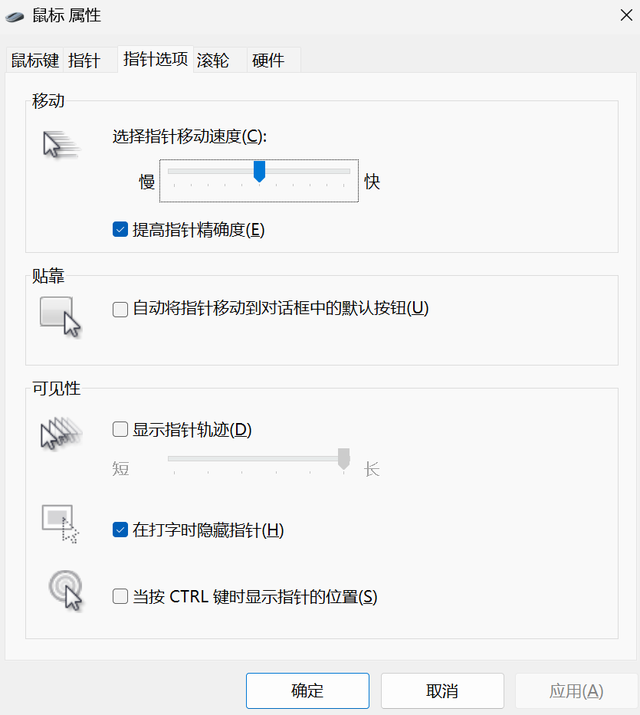Image resolution: width=640 pixels, height=715 pixels.
Task: Click the hide pointer while typing icon
Action: pos(60,523)
